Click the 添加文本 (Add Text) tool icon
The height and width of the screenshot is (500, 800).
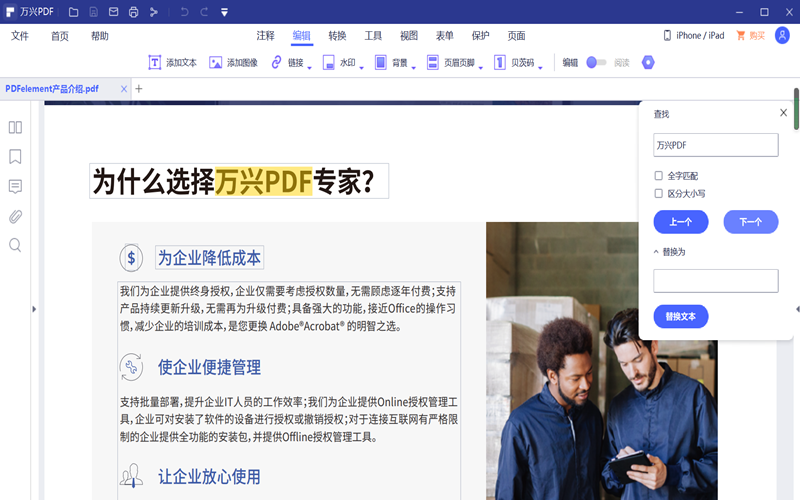pyautogui.click(x=155, y=62)
